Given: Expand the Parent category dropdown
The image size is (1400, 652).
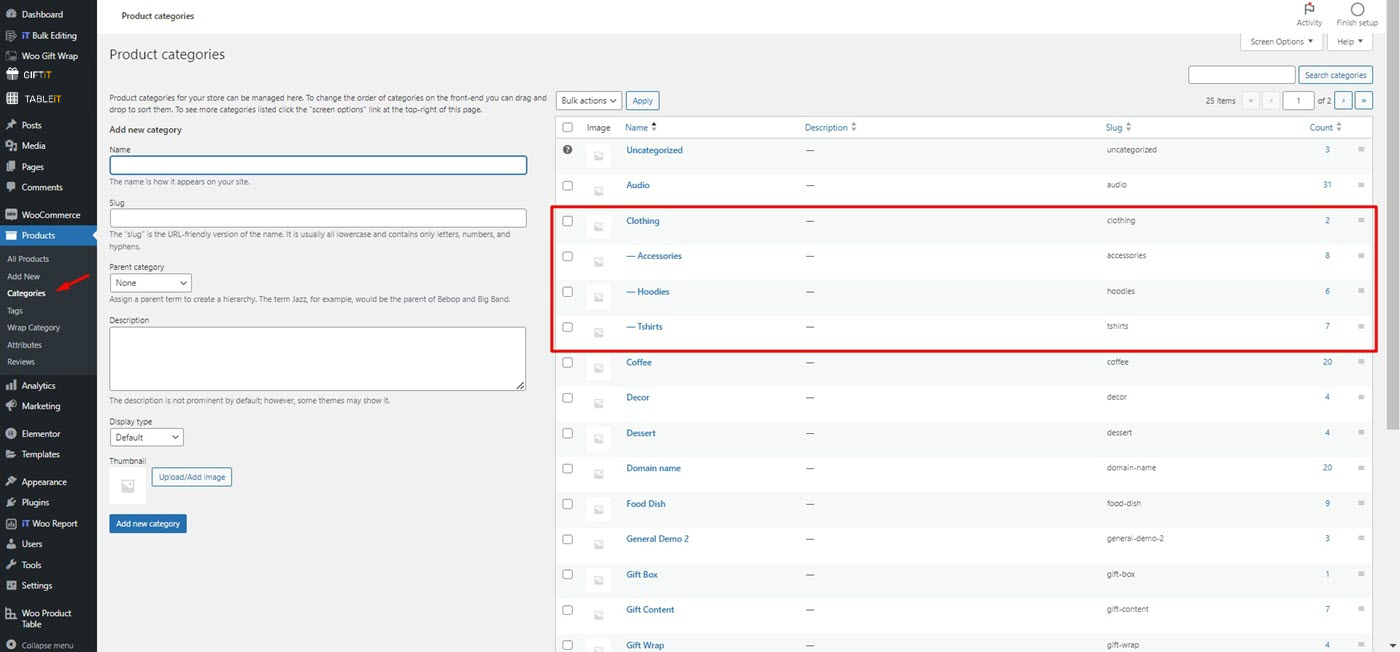Looking at the screenshot, I should [150, 283].
